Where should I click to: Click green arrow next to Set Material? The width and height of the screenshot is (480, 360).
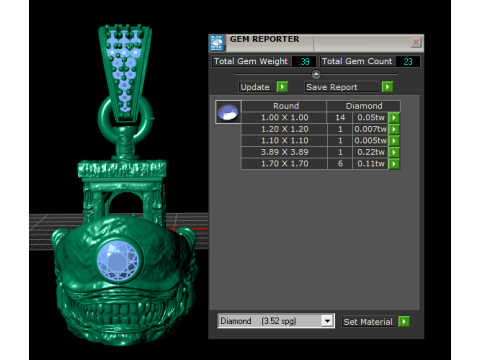pos(404,322)
